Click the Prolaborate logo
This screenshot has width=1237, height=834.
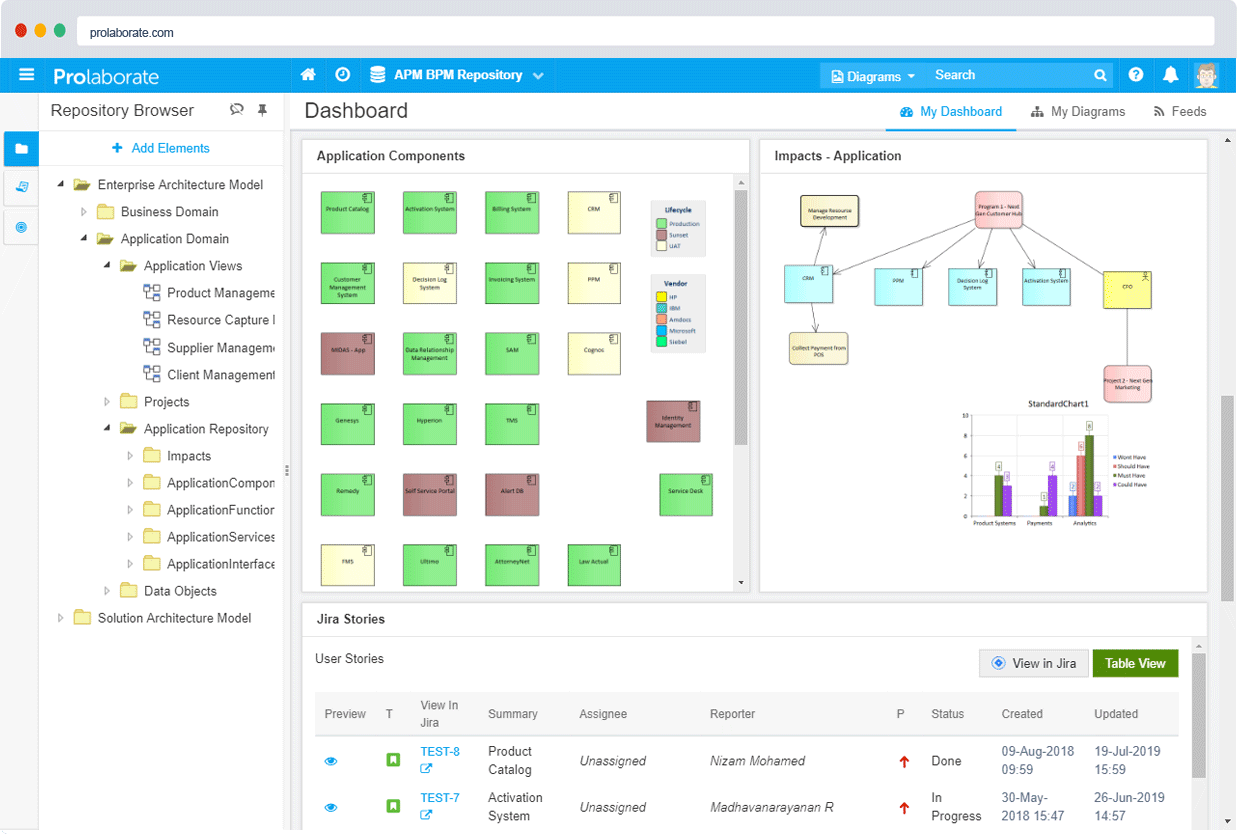click(106, 76)
